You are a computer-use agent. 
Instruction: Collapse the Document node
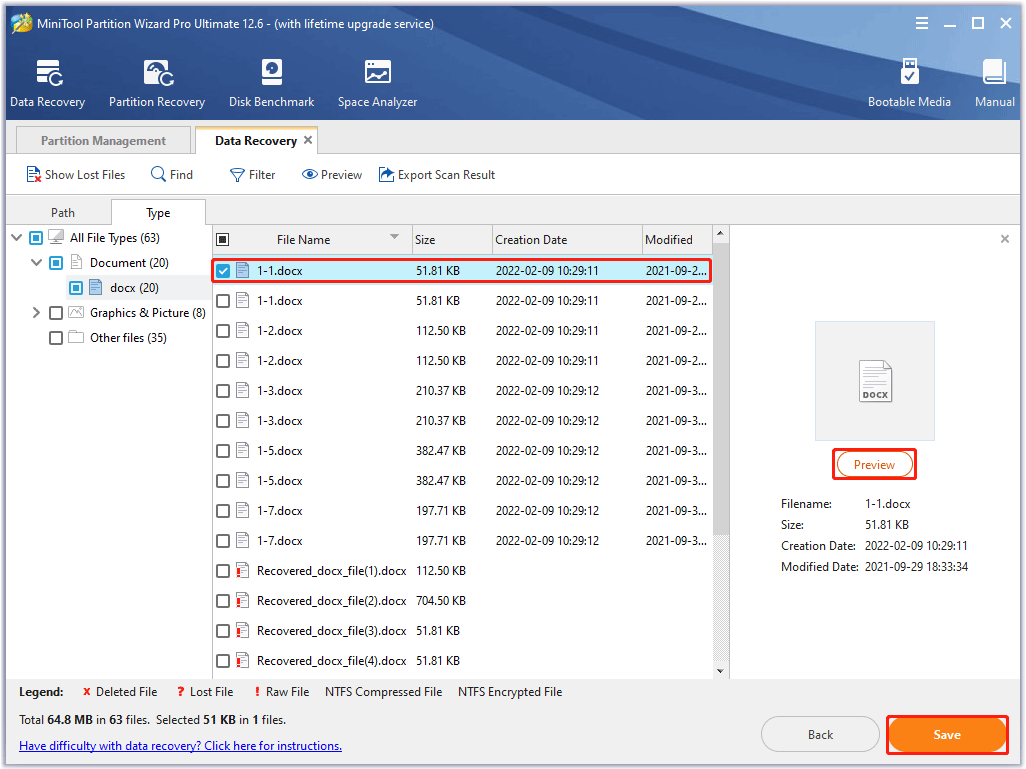point(37,262)
